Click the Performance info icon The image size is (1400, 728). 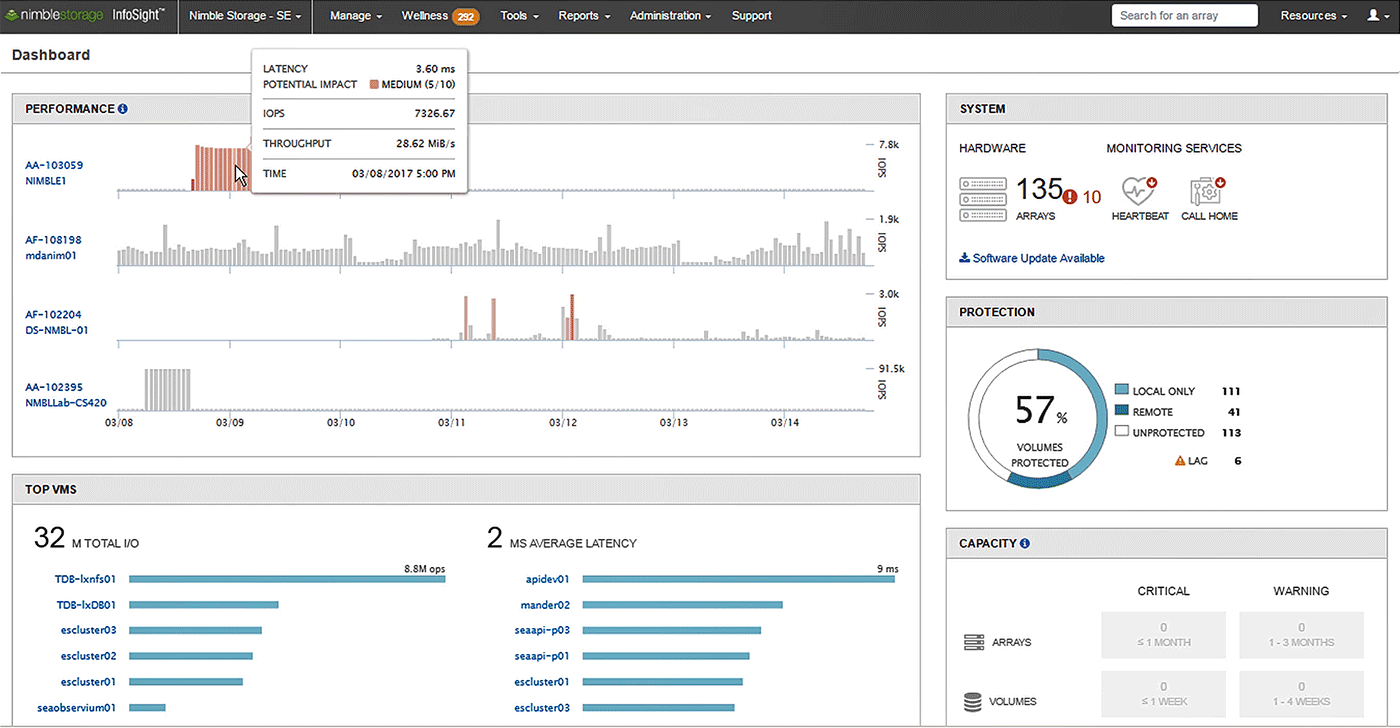point(123,109)
